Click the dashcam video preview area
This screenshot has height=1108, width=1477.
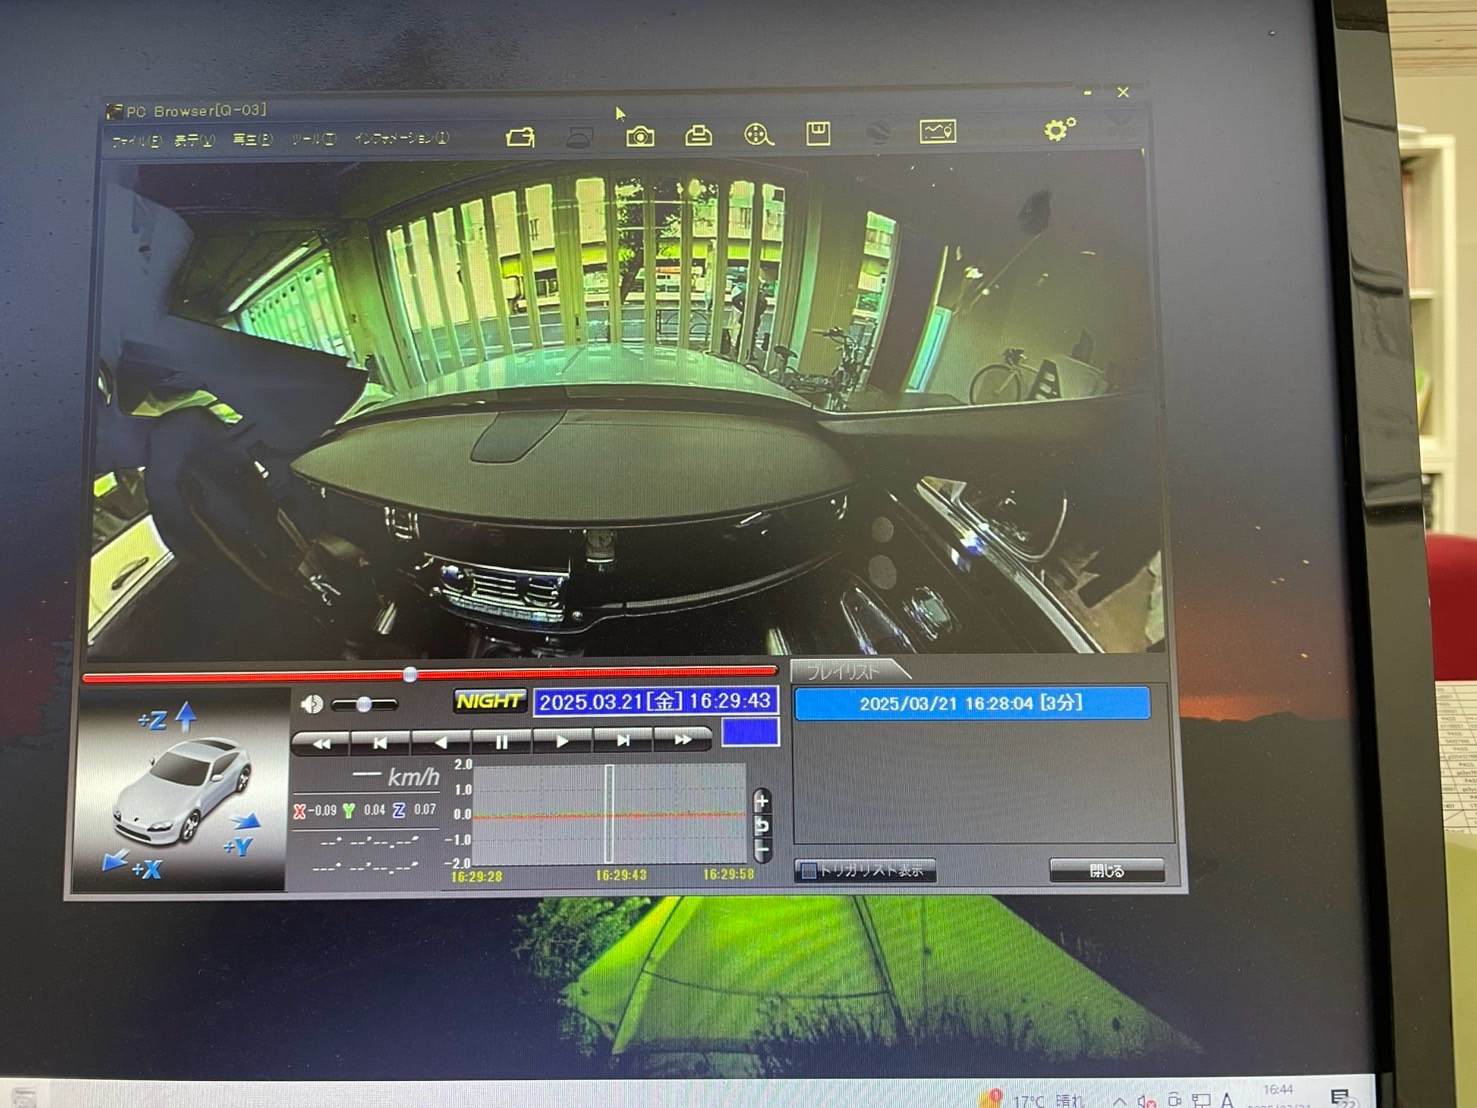(x=626, y=405)
